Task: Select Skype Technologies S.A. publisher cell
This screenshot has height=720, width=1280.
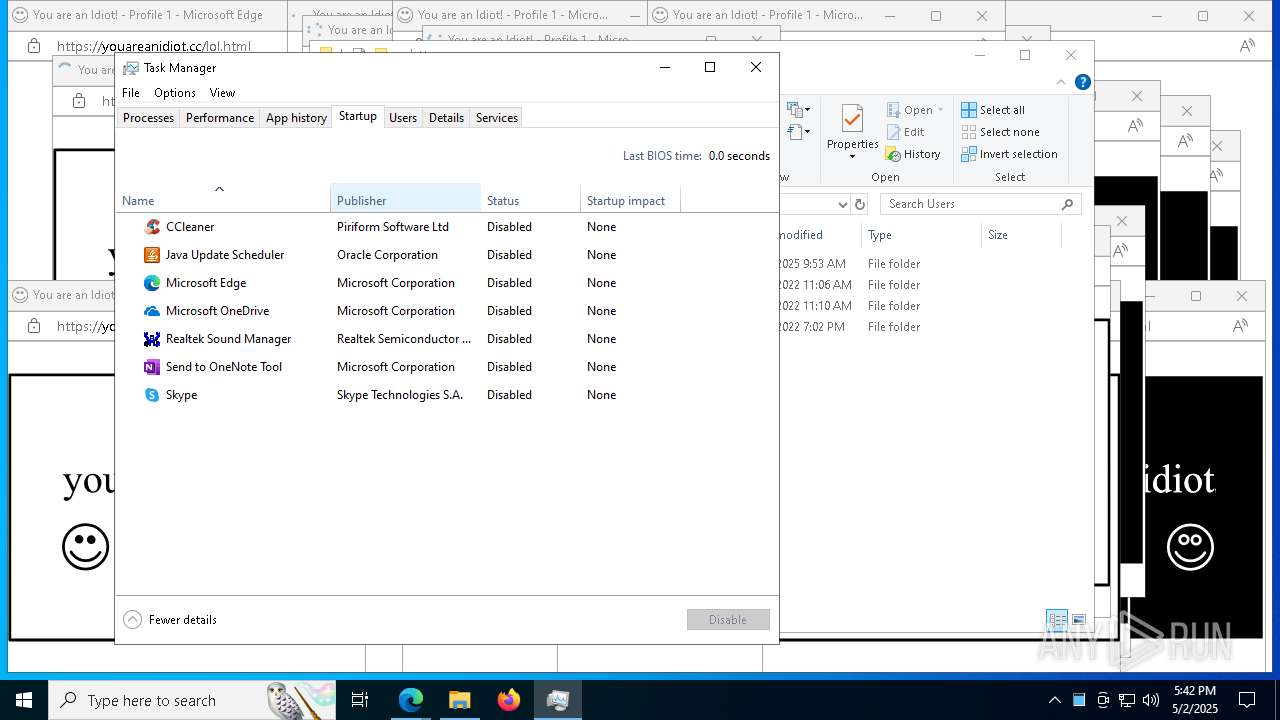Action: 400,395
